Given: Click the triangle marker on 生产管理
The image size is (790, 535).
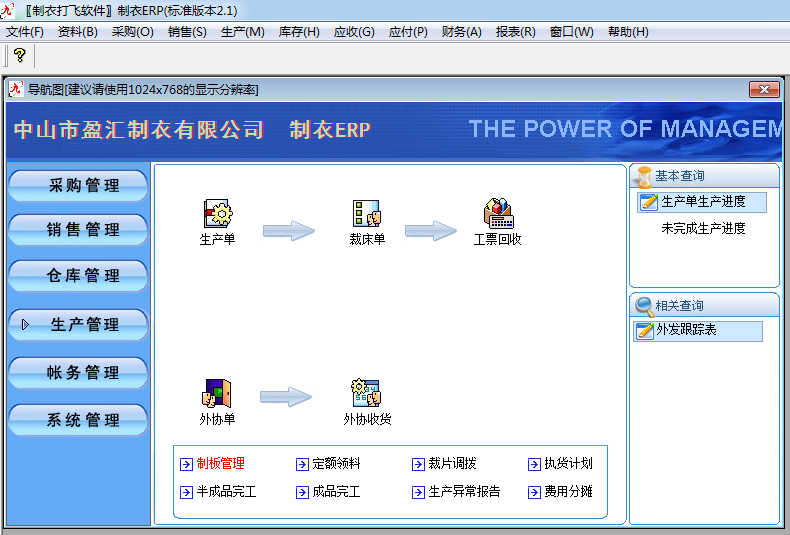Looking at the screenshot, I should (x=25, y=325).
